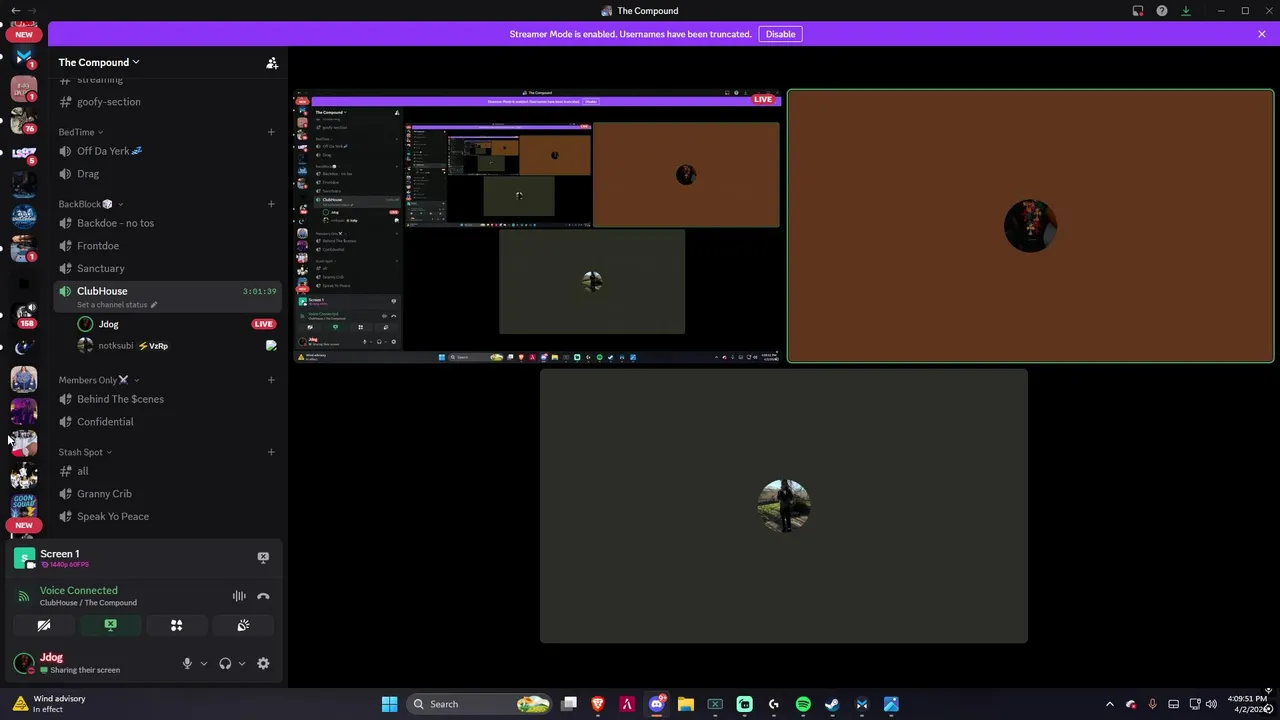1280x720 pixels.
Task: Mute the microphone
Action: pos(187,663)
